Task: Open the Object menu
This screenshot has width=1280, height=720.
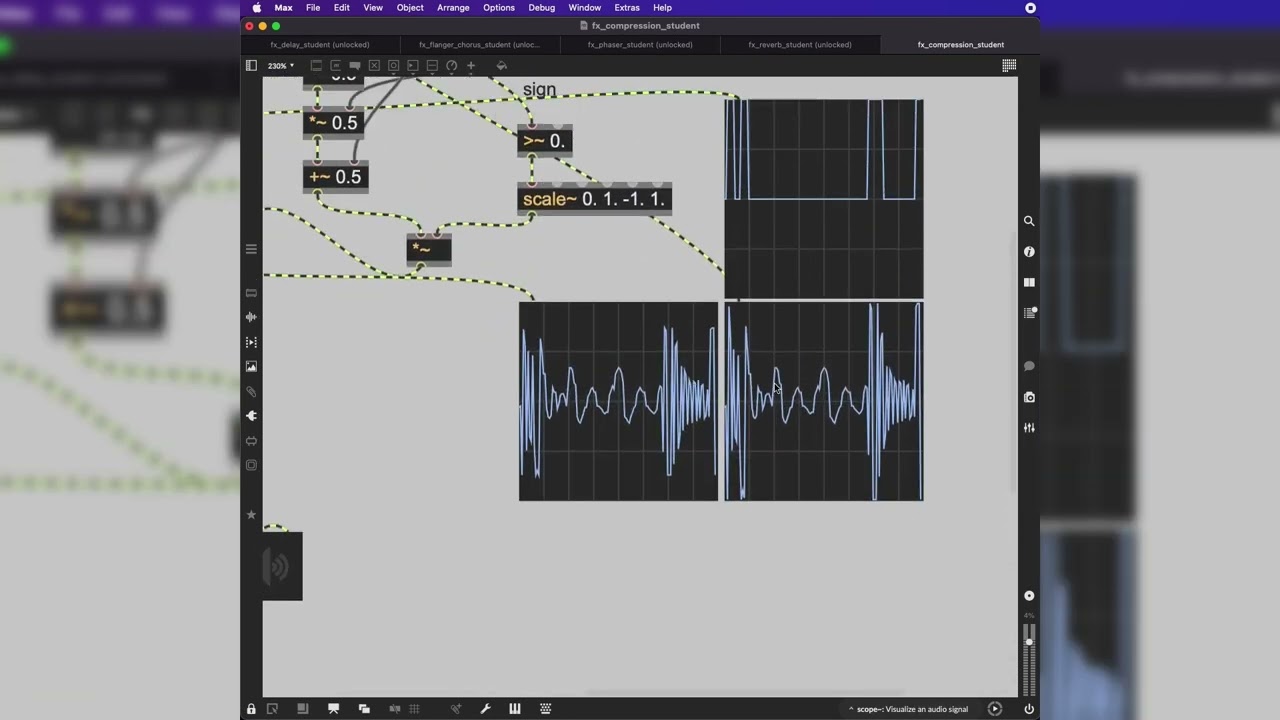Action: coord(410,8)
